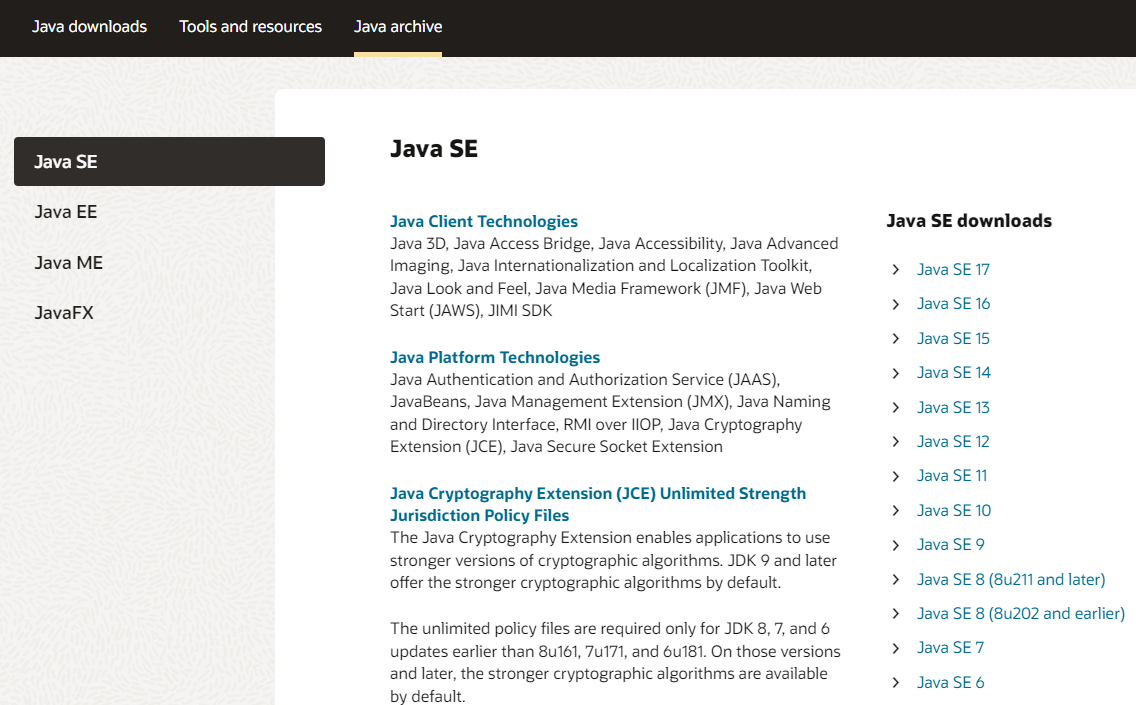The height and width of the screenshot is (705, 1136).
Task: Open the Java Client Technologies link
Action: [x=484, y=221]
